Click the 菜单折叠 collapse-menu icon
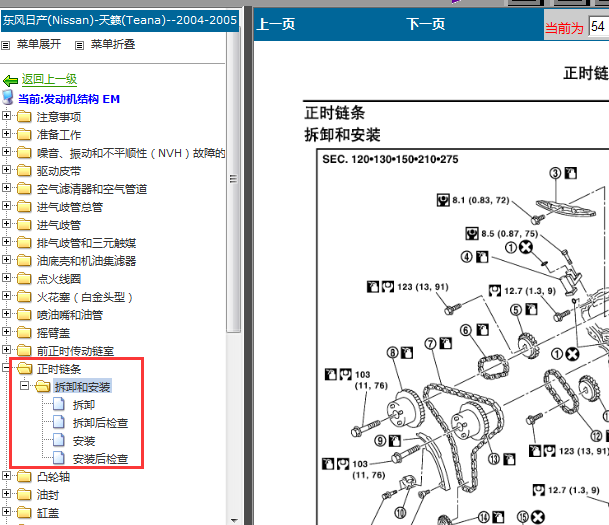The image size is (609, 525). click(79, 45)
